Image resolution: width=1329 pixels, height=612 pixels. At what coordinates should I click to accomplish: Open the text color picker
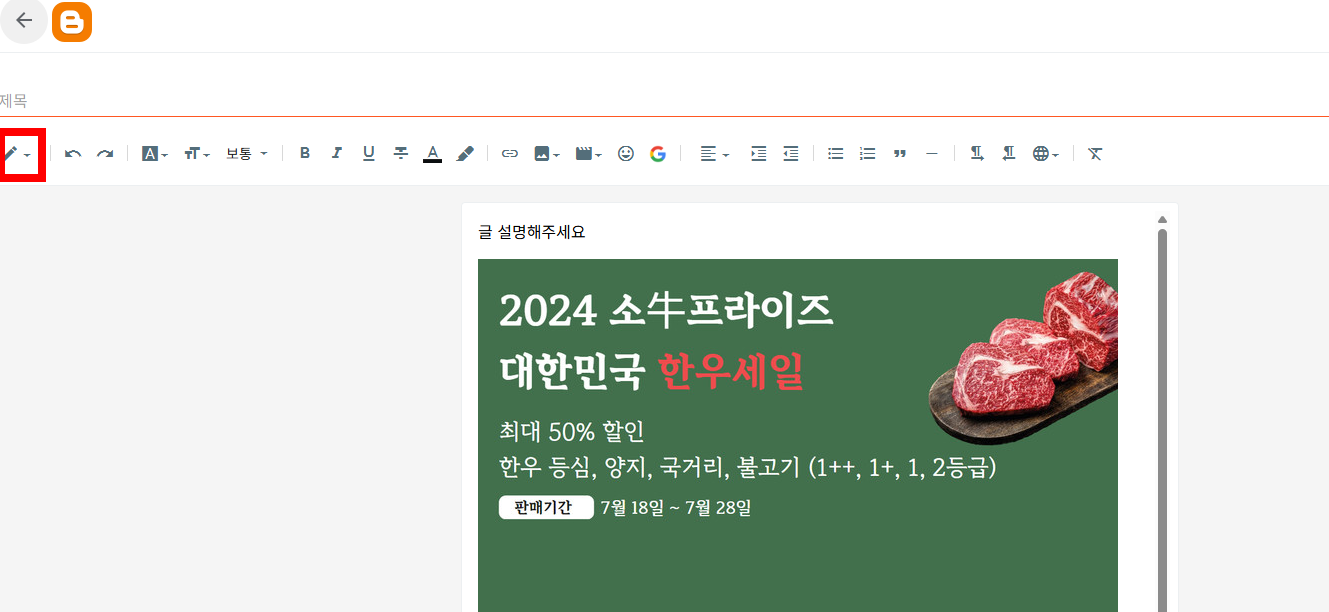(x=432, y=154)
